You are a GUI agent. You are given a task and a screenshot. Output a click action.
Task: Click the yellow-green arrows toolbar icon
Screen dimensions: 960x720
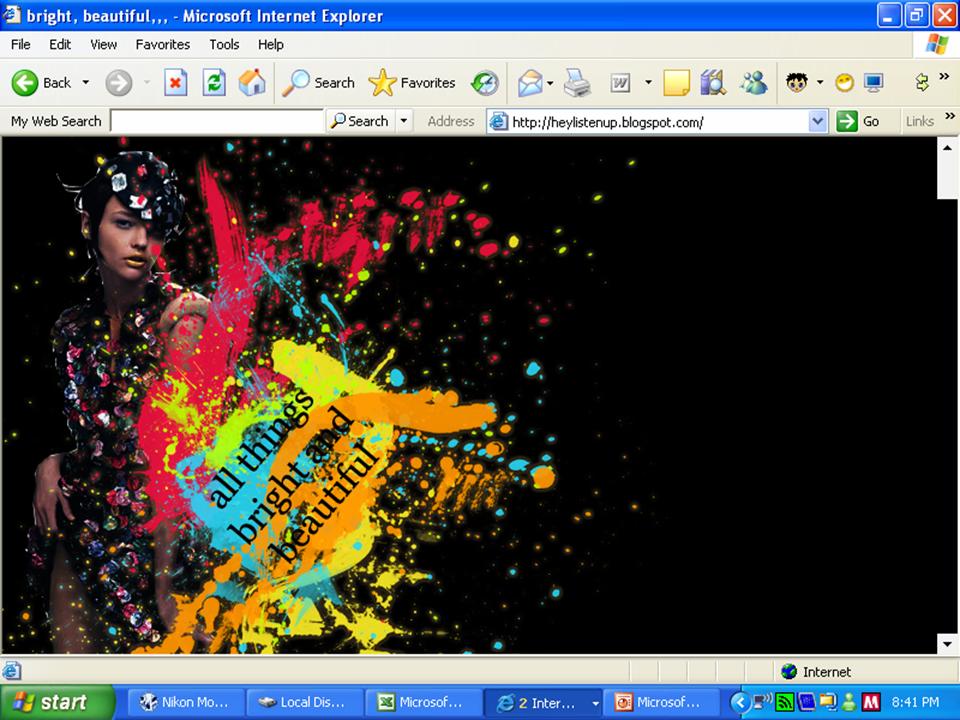click(922, 82)
